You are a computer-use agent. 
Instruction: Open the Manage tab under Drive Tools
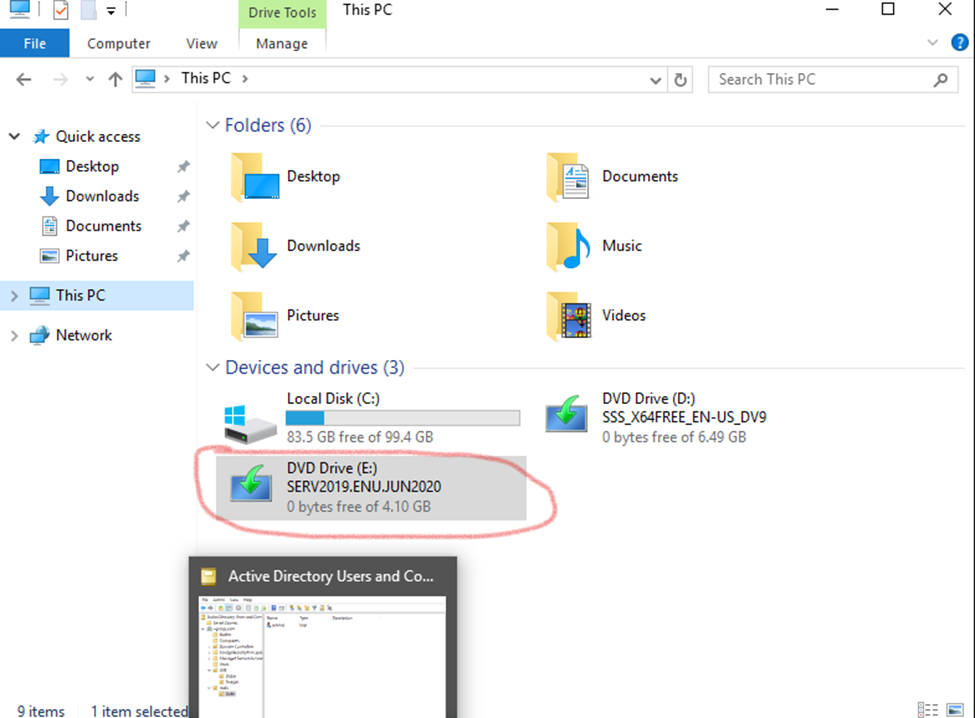pyautogui.click(x=282, y=43)
